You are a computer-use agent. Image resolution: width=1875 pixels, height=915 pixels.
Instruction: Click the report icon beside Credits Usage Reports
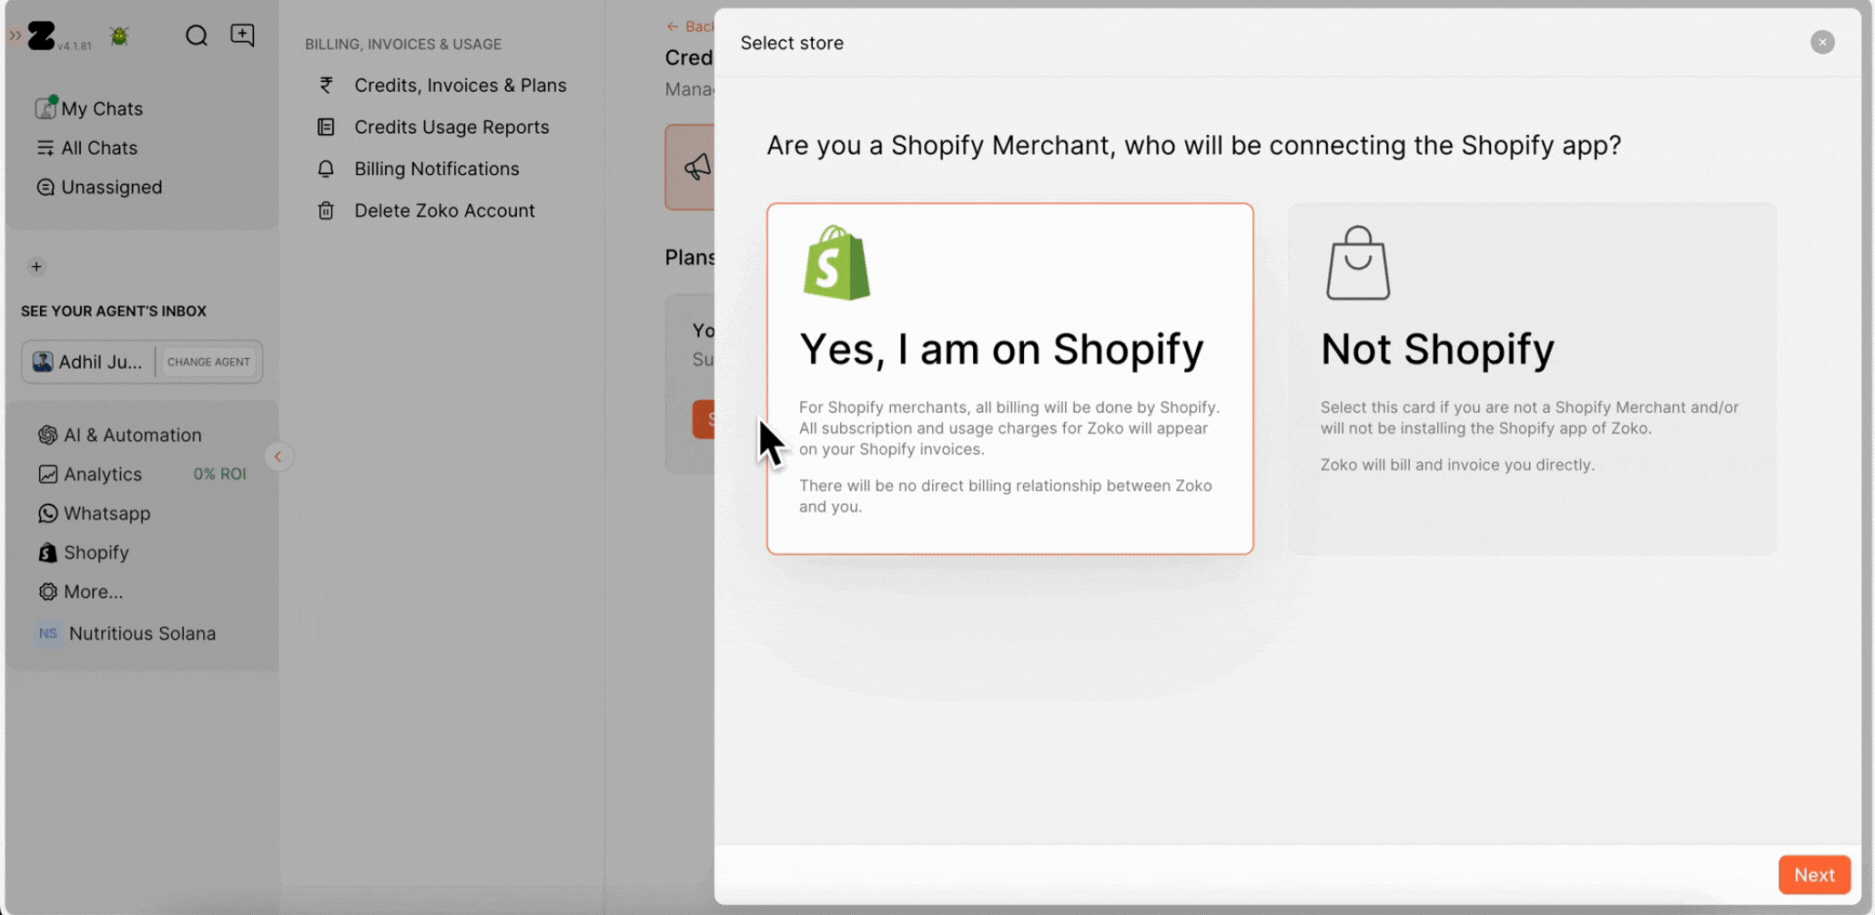[326, 127]
